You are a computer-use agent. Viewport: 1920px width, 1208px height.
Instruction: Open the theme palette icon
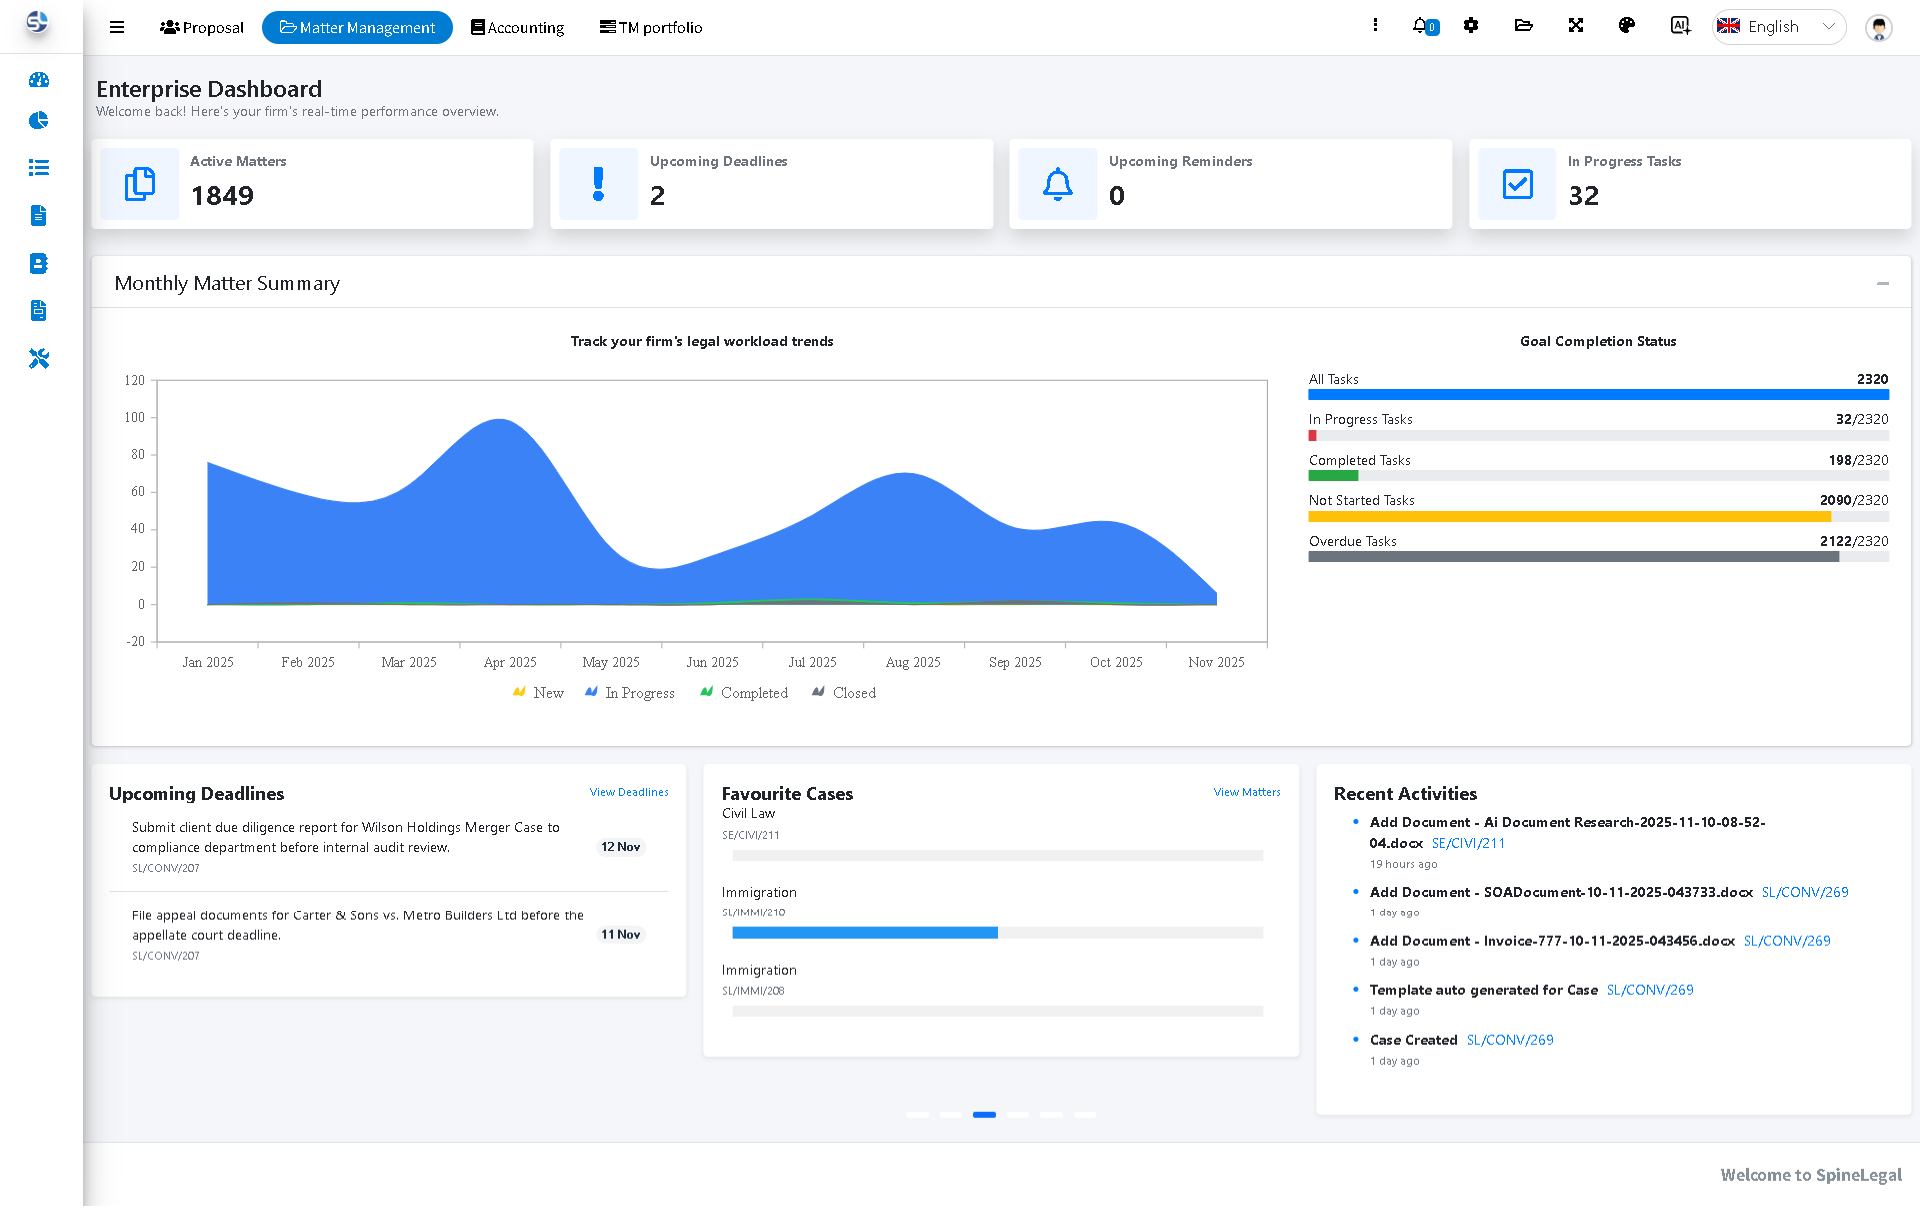tap(1627, 25)
